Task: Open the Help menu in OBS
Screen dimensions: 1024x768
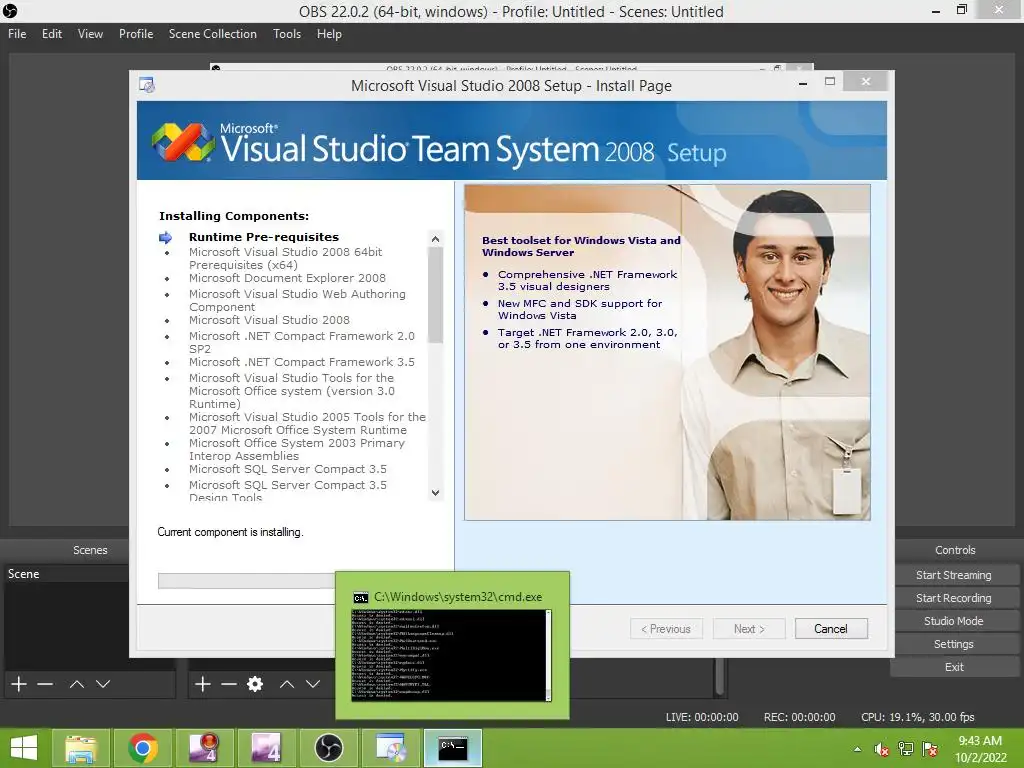Action: (x=329, y=34)
